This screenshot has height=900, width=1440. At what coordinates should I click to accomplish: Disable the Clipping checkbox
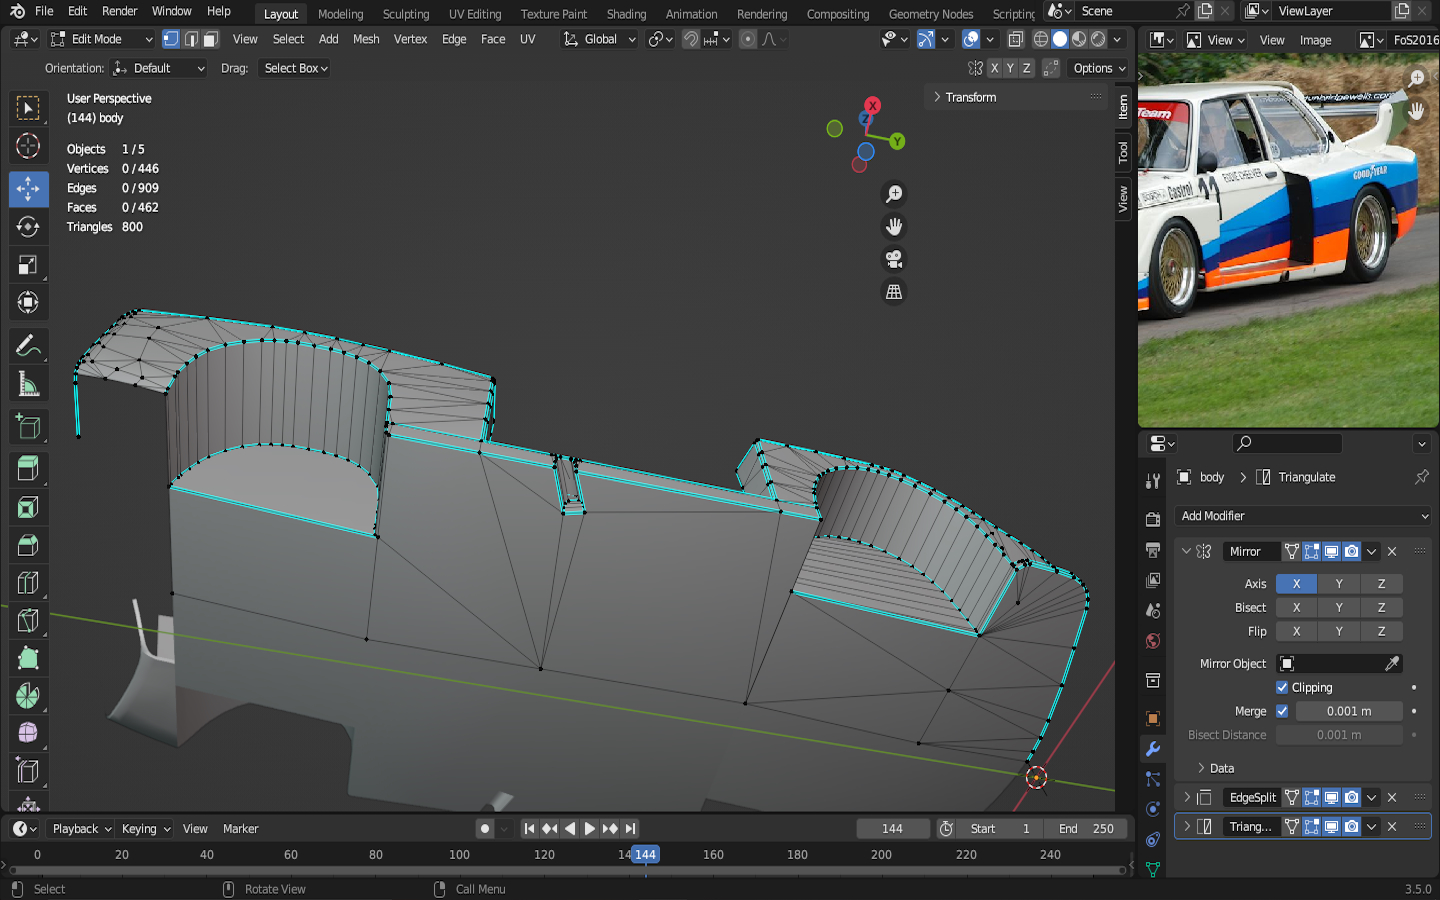tap(1282, 687)
